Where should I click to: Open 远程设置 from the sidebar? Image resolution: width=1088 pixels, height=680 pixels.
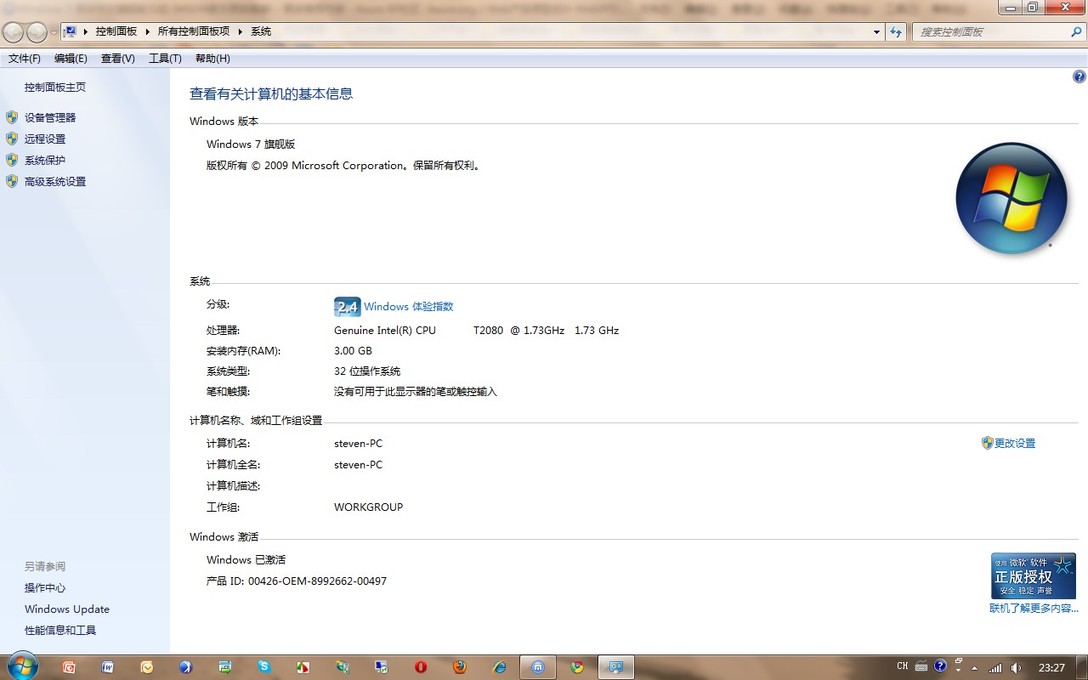click(x=45, y=139)
